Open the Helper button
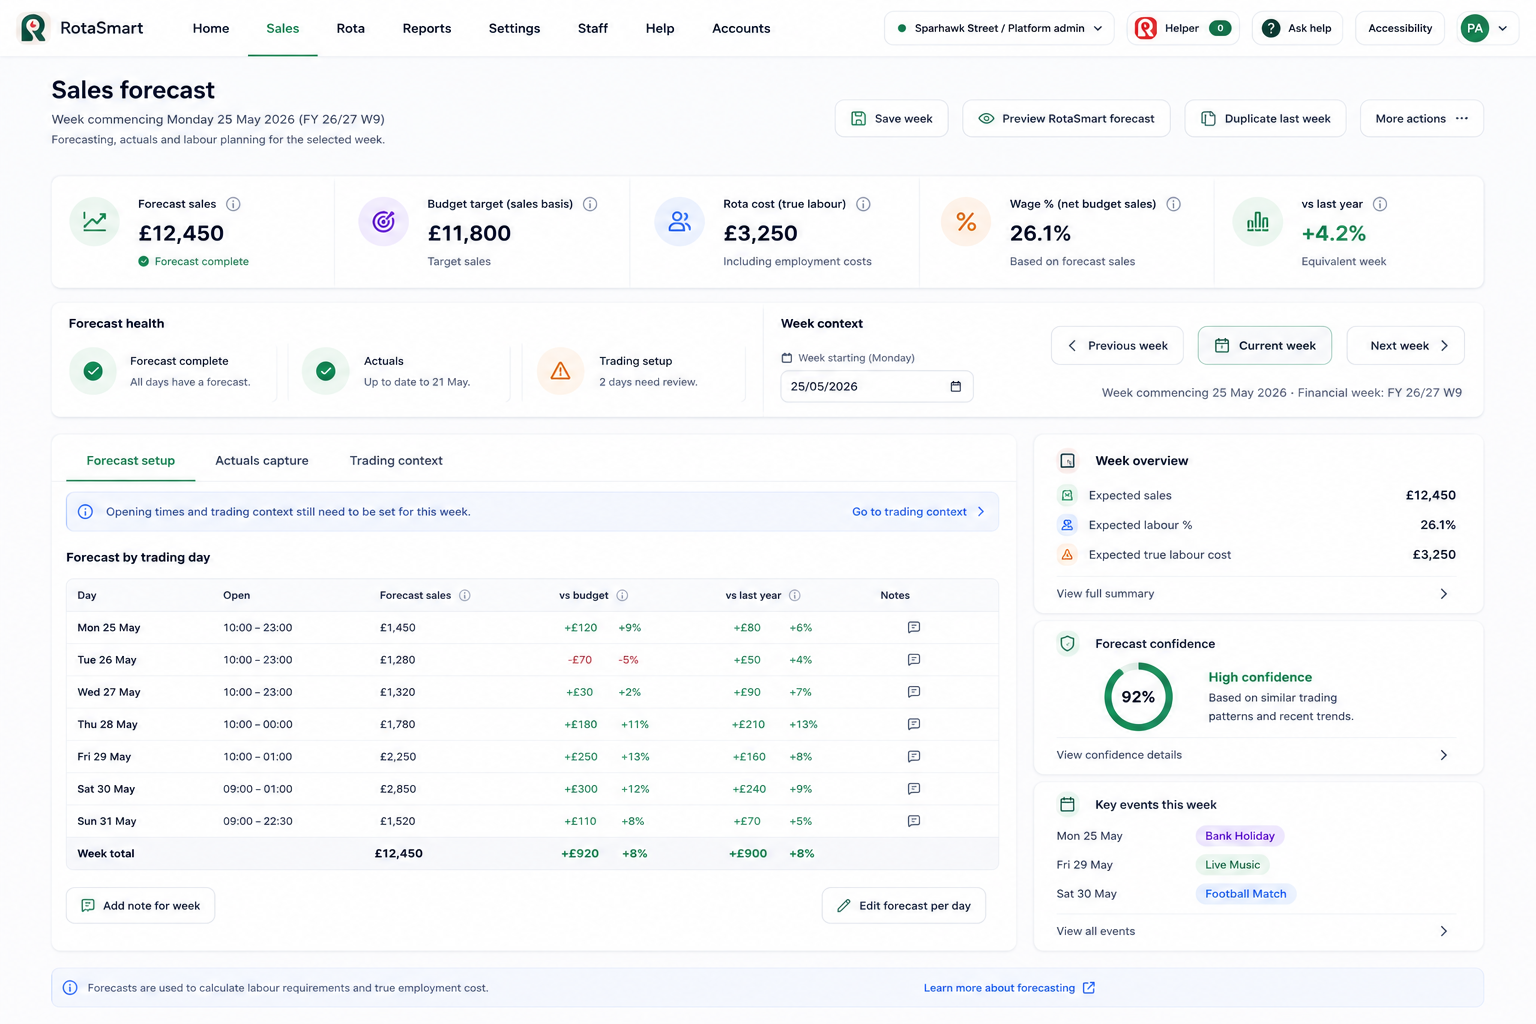 [1183, 28]
